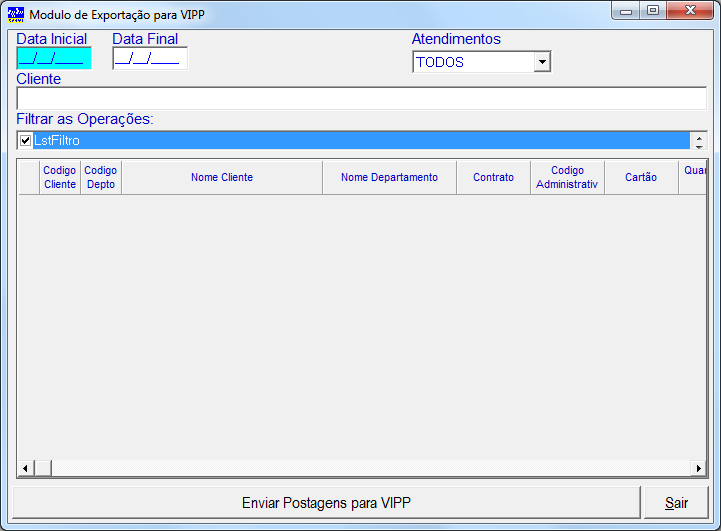This screenshot has height=531, width=721.
Task: Click the Nome Departamento column header
Action: 389,177
